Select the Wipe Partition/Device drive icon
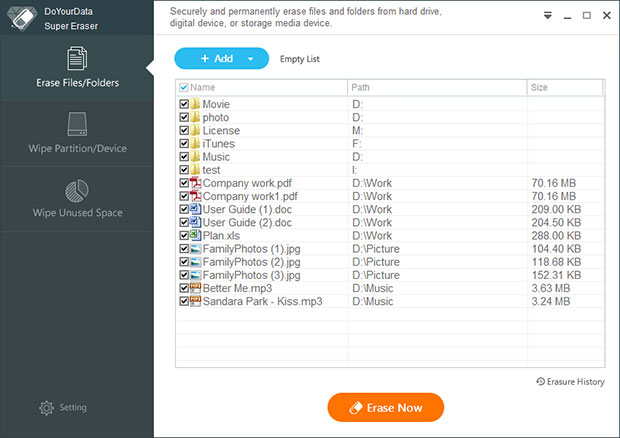 [x=77, y=124]
